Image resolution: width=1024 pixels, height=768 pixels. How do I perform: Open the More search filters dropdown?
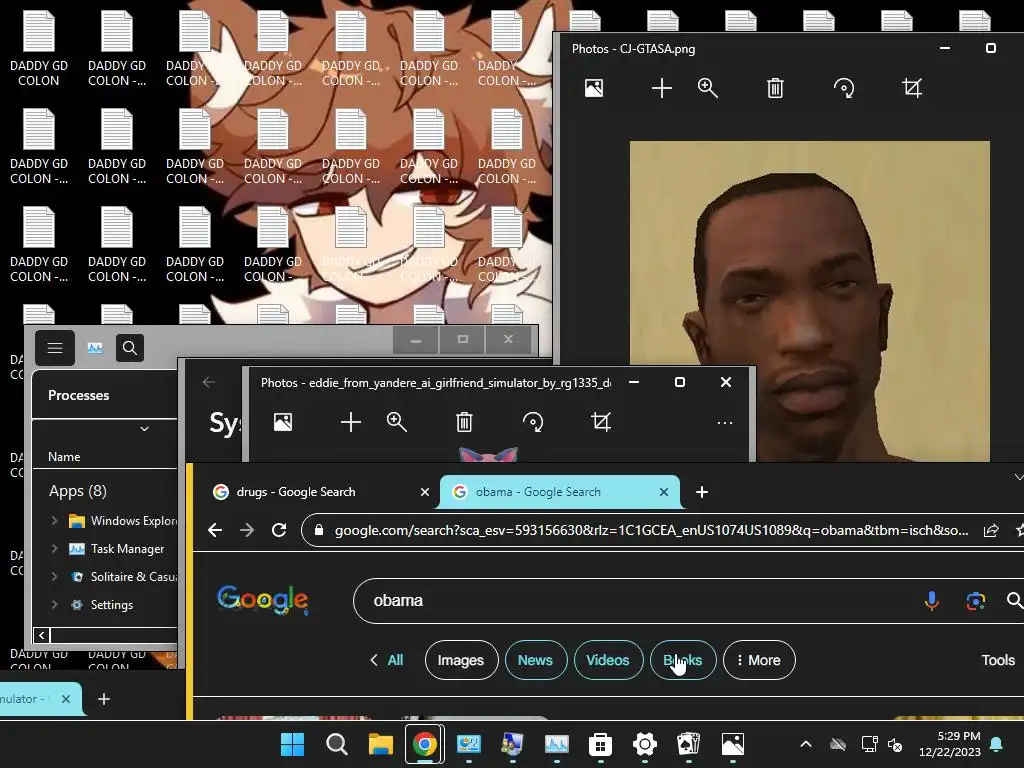pyautogui.click(x=759, y=660)
